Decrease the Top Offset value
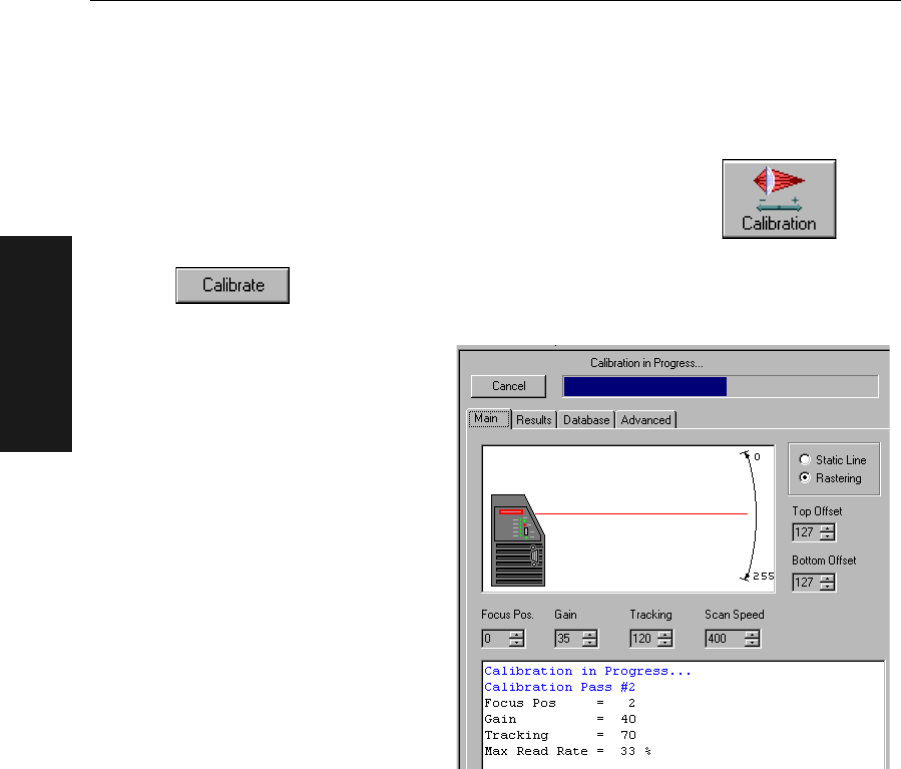 coord(827,536)
